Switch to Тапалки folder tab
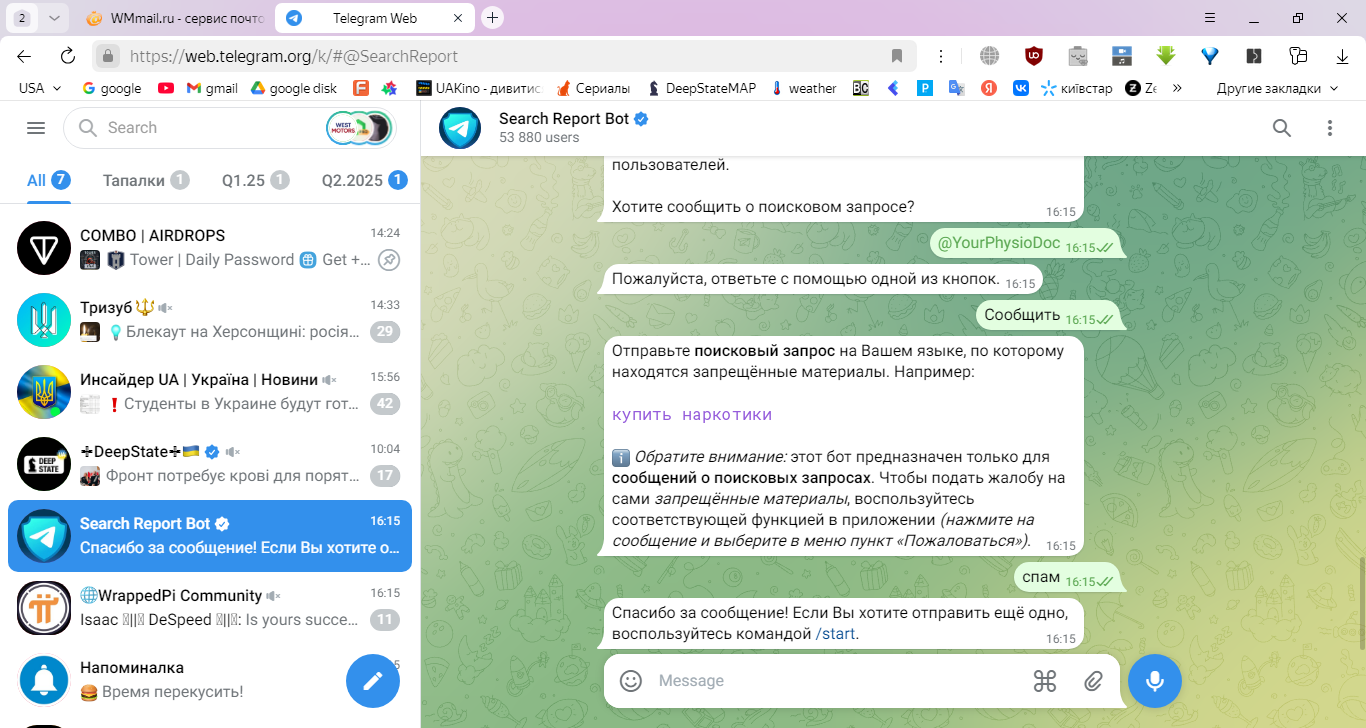Screen dimensions: 1366x728 pos(146,181)
